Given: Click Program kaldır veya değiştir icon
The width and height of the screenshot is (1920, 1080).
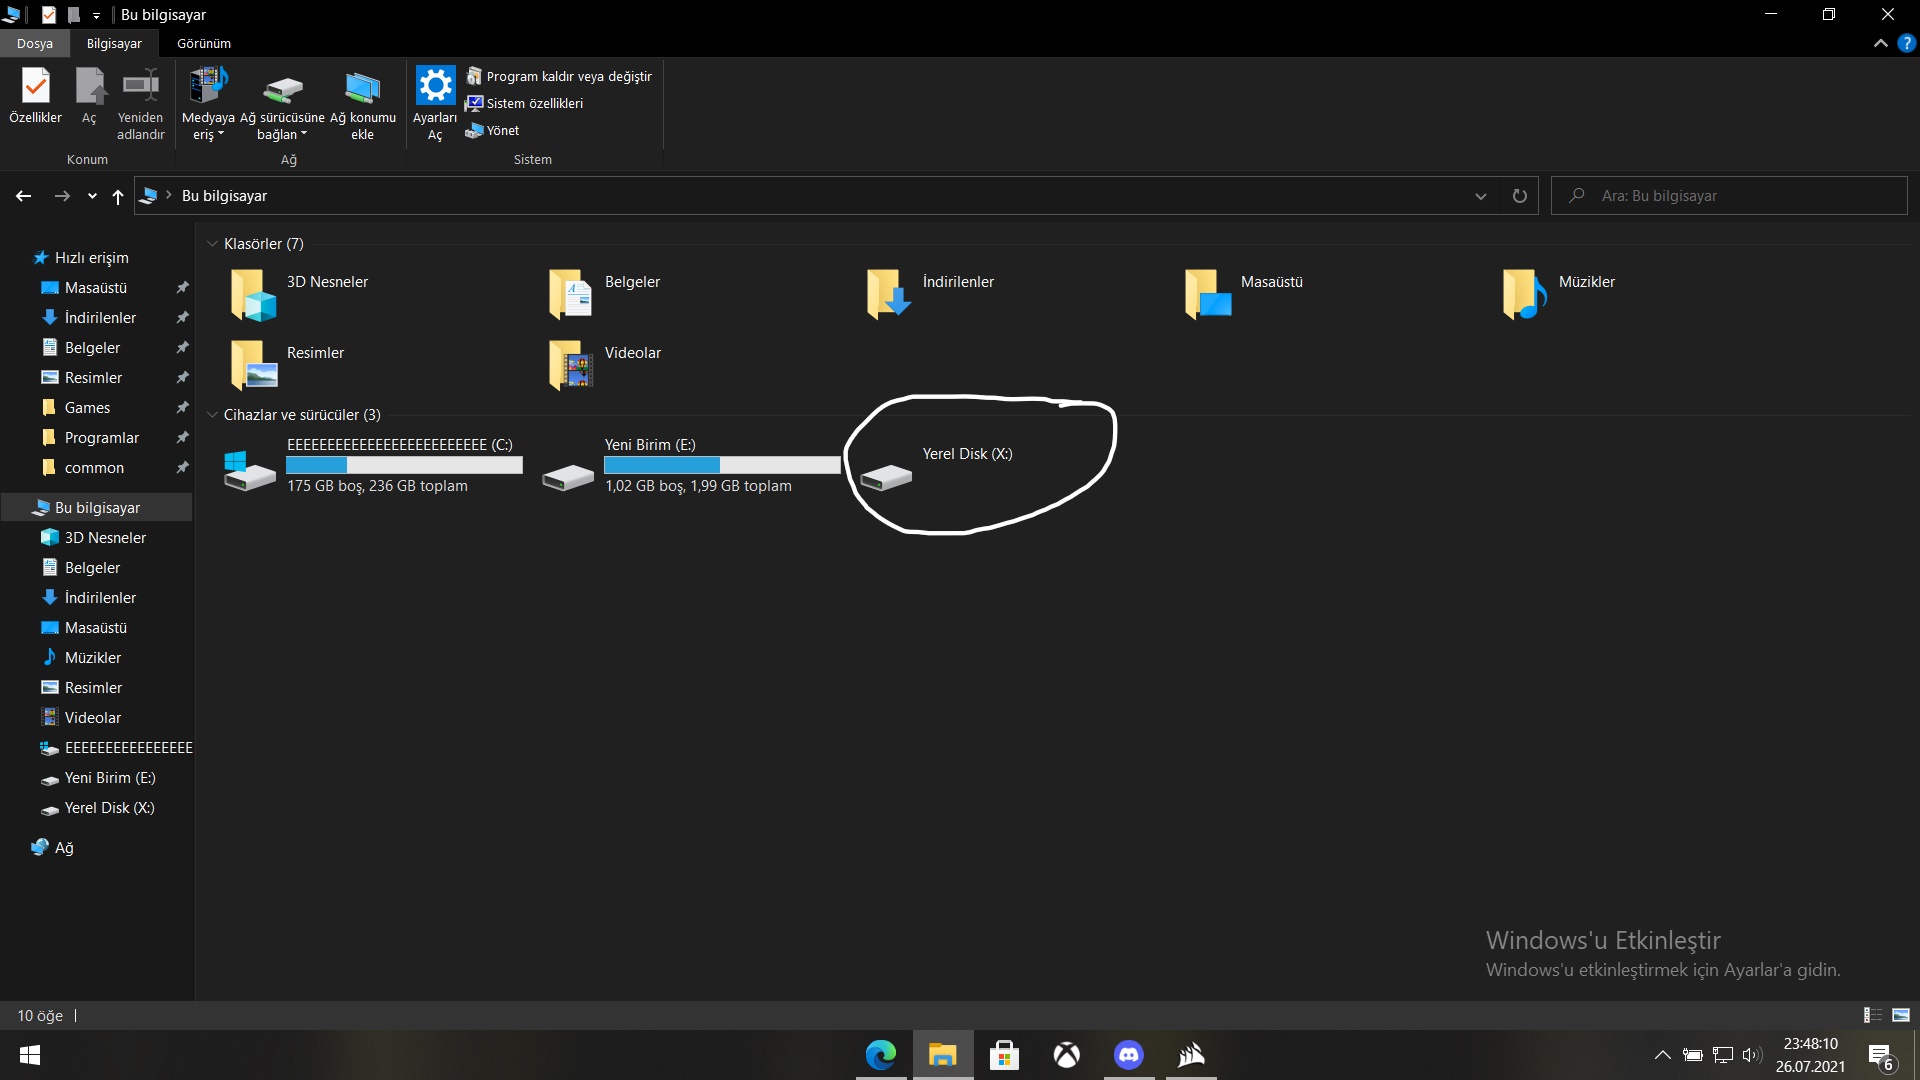Looking at the screenshot, I should [472, 75].
